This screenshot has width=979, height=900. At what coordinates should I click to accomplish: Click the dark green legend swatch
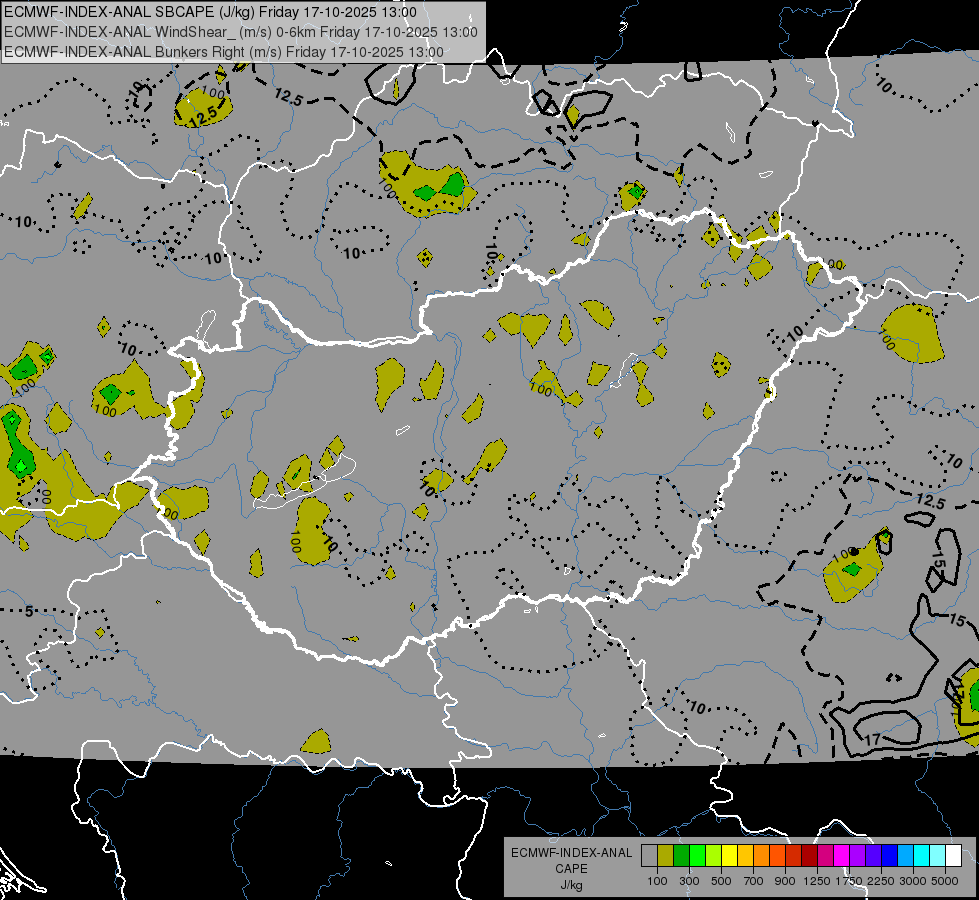click(681, 856)
